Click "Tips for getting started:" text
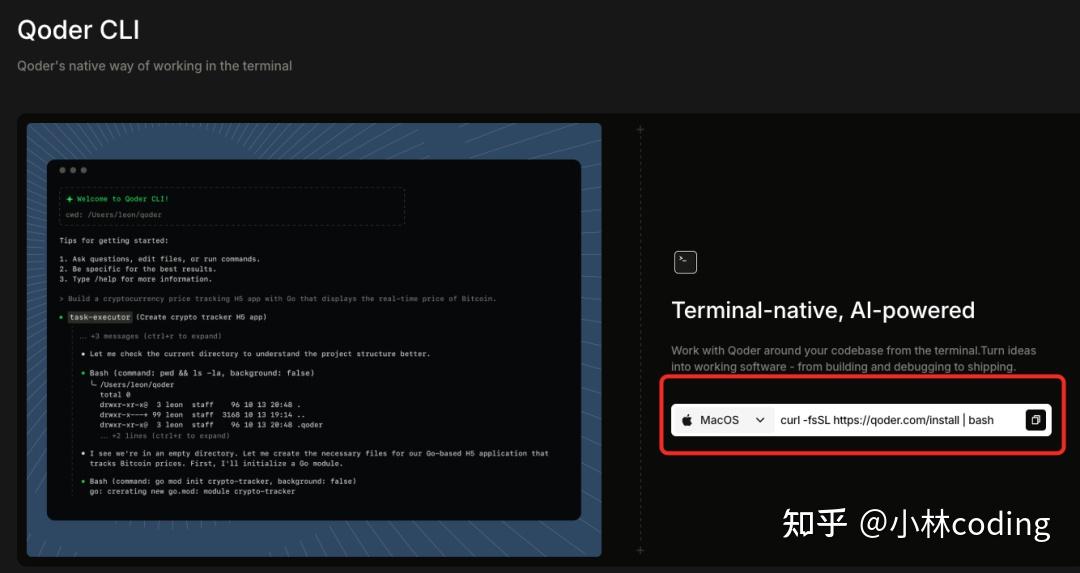 point(113,240)
